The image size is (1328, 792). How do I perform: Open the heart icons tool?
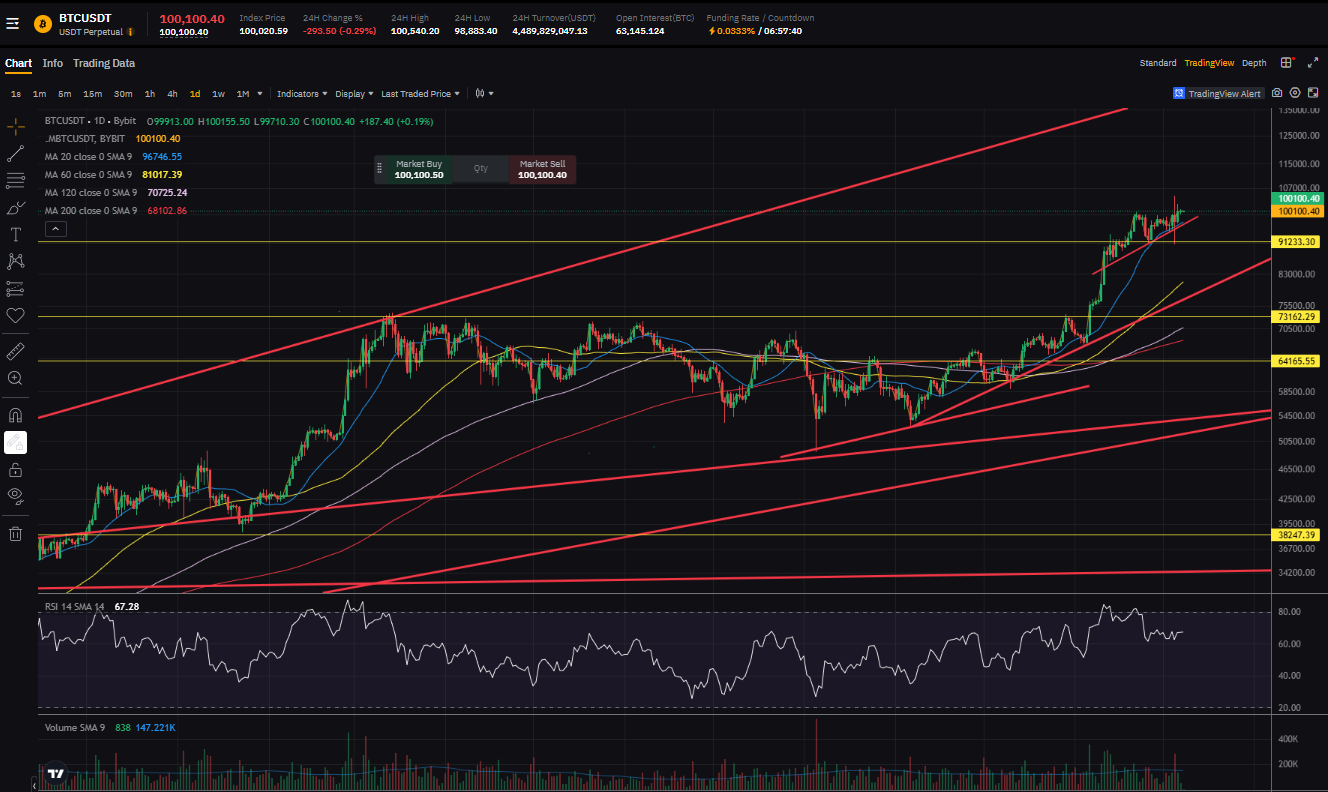(x=15, y=315)
